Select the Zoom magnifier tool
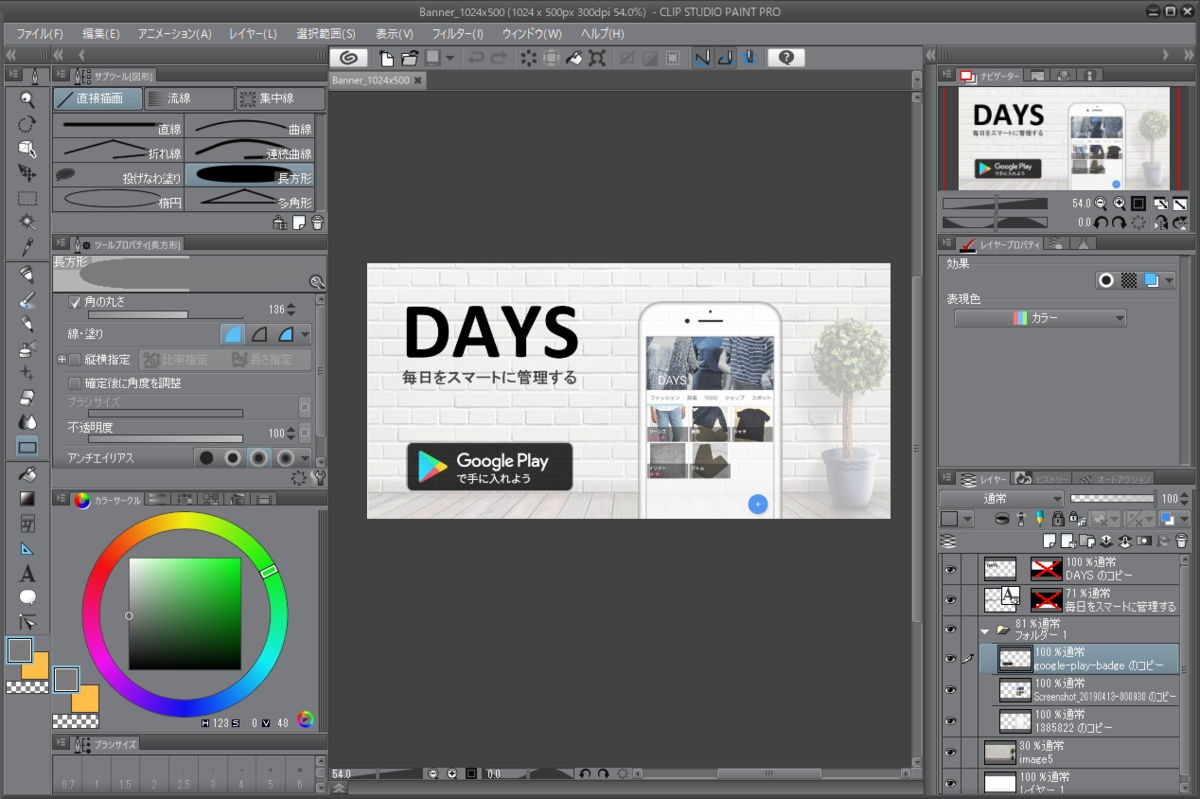 [x=27, y=100]
